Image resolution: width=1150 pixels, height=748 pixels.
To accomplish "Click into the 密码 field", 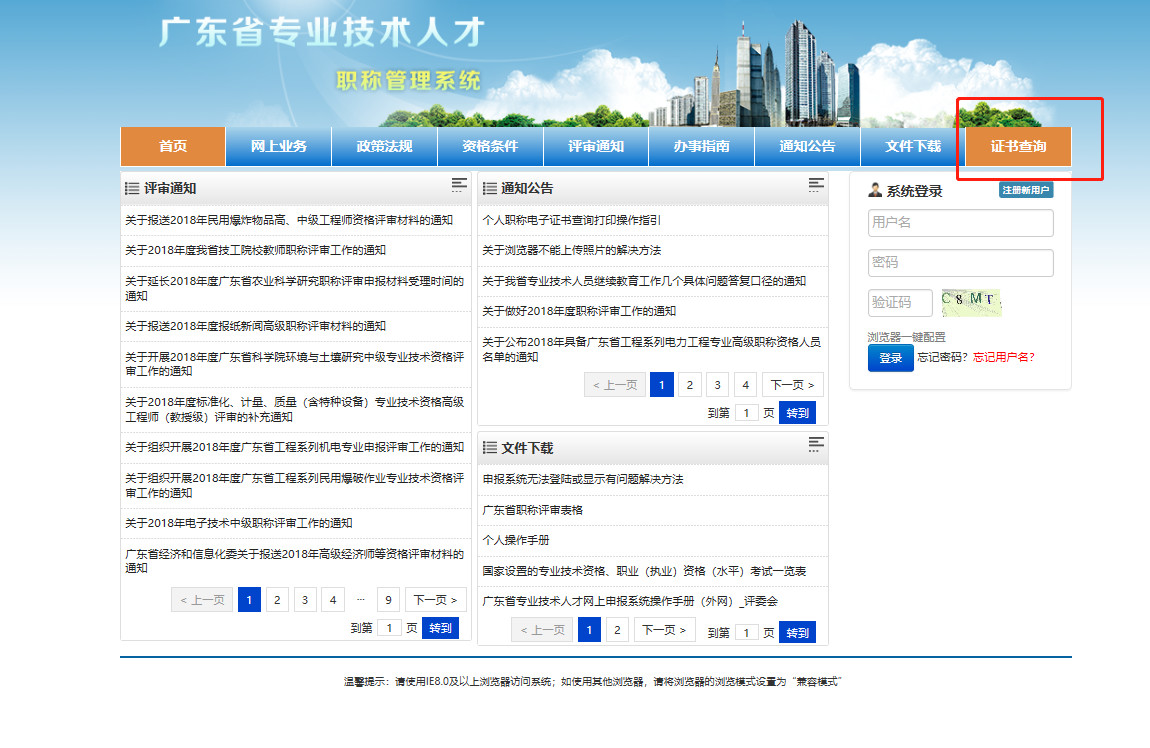I will coord(960,263).
